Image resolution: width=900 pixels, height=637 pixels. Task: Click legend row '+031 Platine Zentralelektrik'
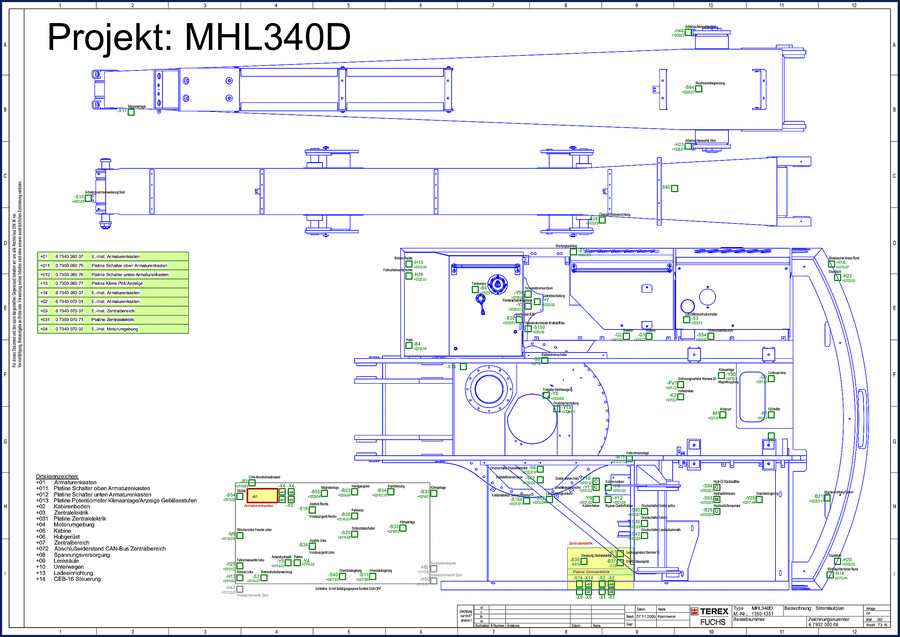(113, 320)
